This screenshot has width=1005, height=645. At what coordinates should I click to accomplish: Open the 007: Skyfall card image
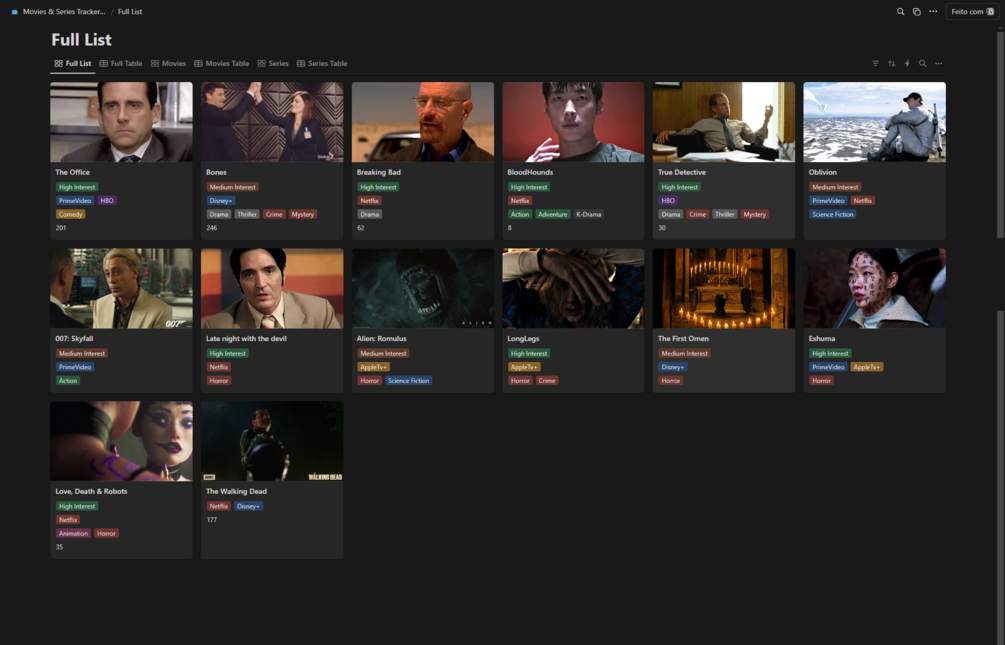[121, 289]
